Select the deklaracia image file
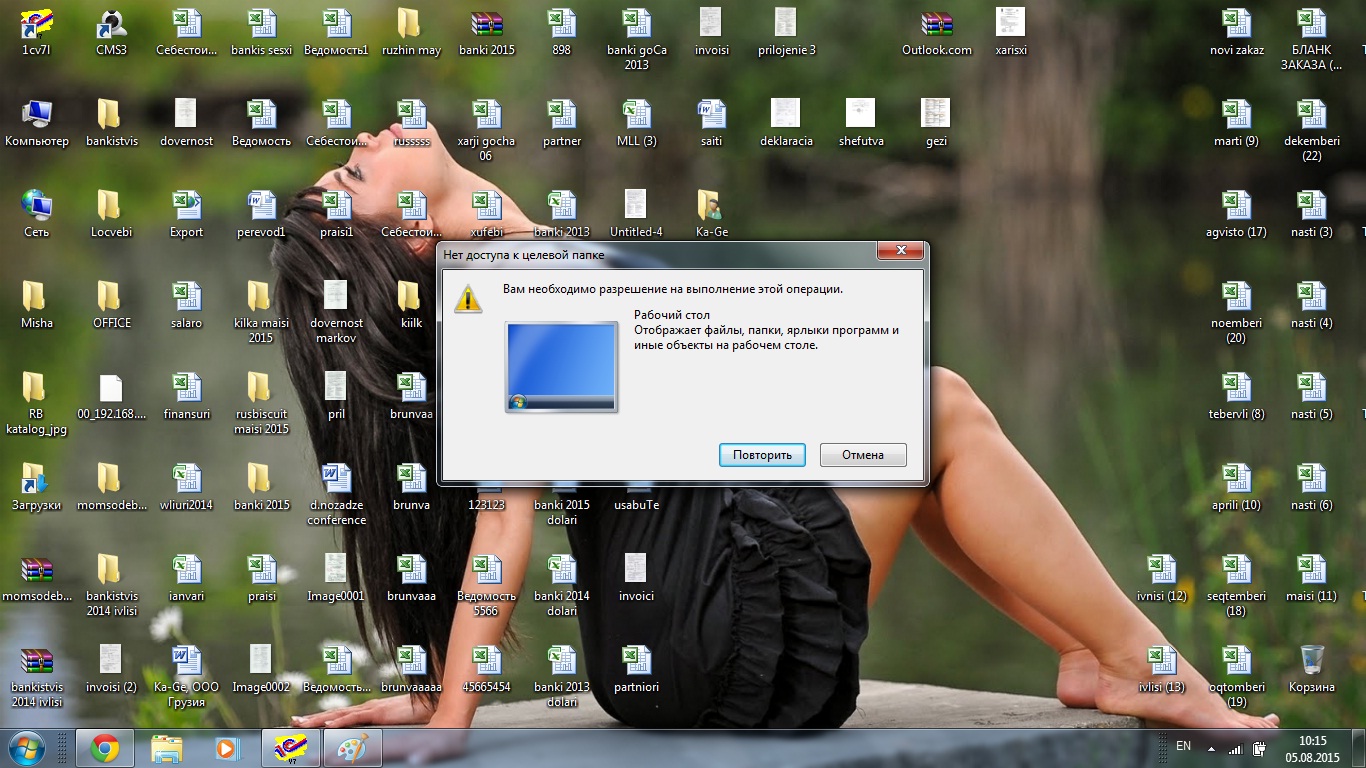Screen dimensions: 1366x768 [786, 123]
